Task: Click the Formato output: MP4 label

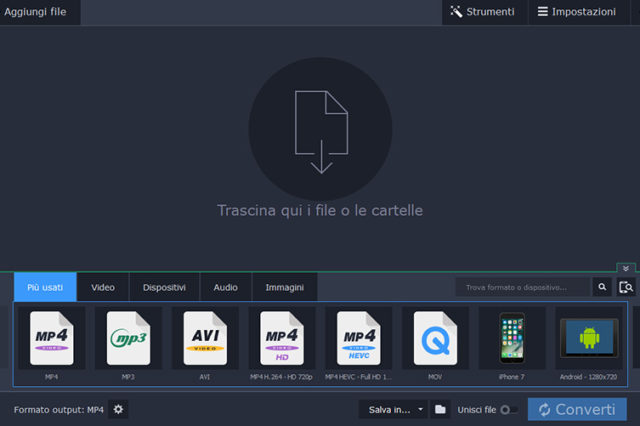Action: pyautogui.click(x=59, y=410)
